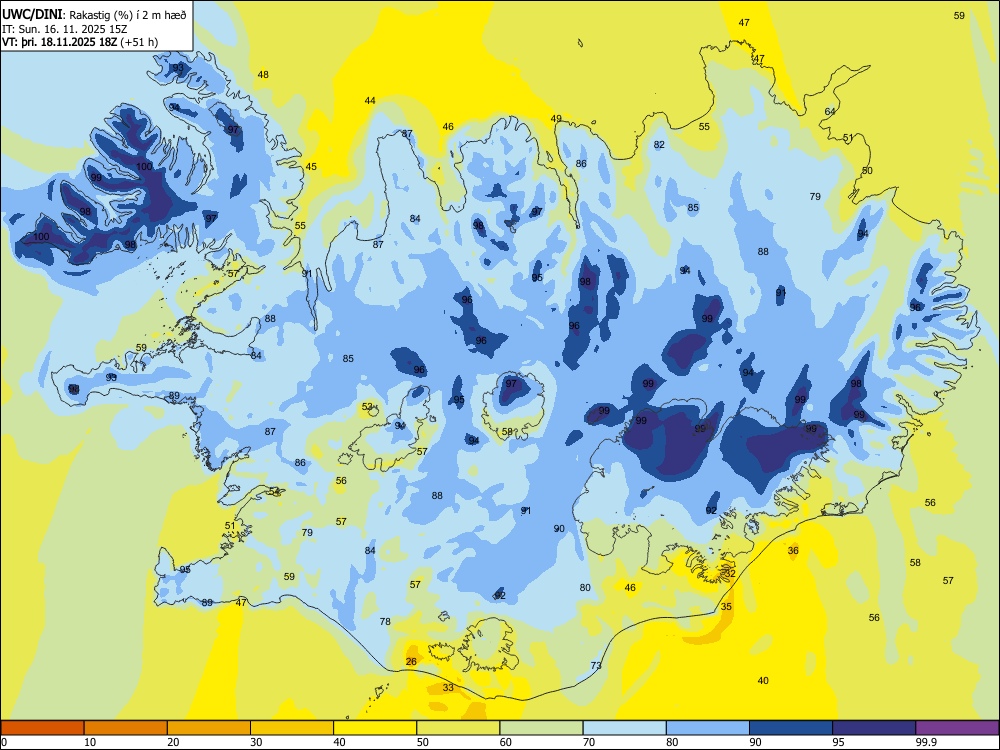The height and width of the screenshot is (750, 1000).
Task: Click the low humidity value '26'
Action: tap(411, 661)
